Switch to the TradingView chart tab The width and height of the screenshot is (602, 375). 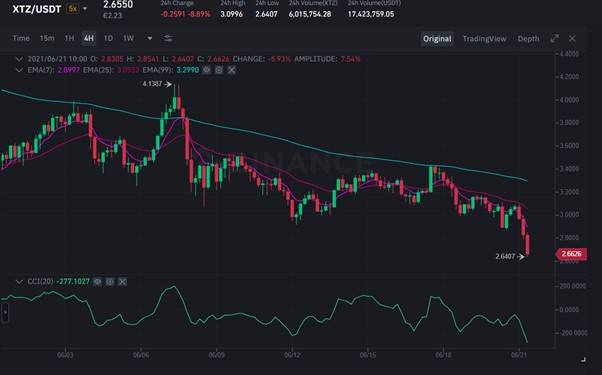coord(484,39)
